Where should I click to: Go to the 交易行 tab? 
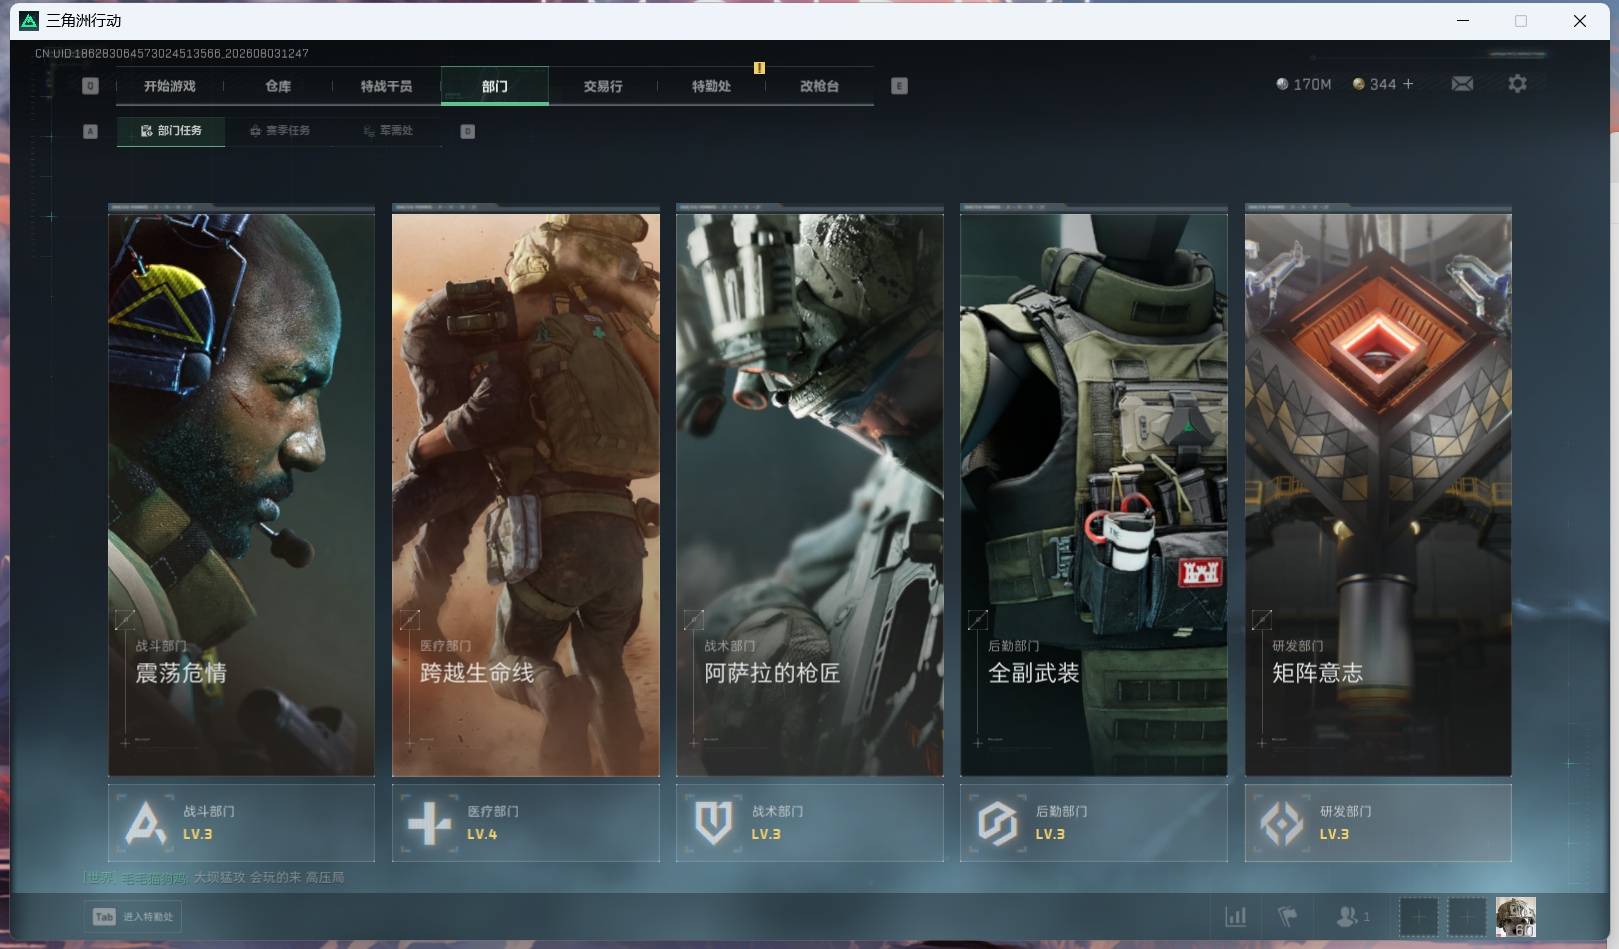pyautogui.click(x=603, y=86)
